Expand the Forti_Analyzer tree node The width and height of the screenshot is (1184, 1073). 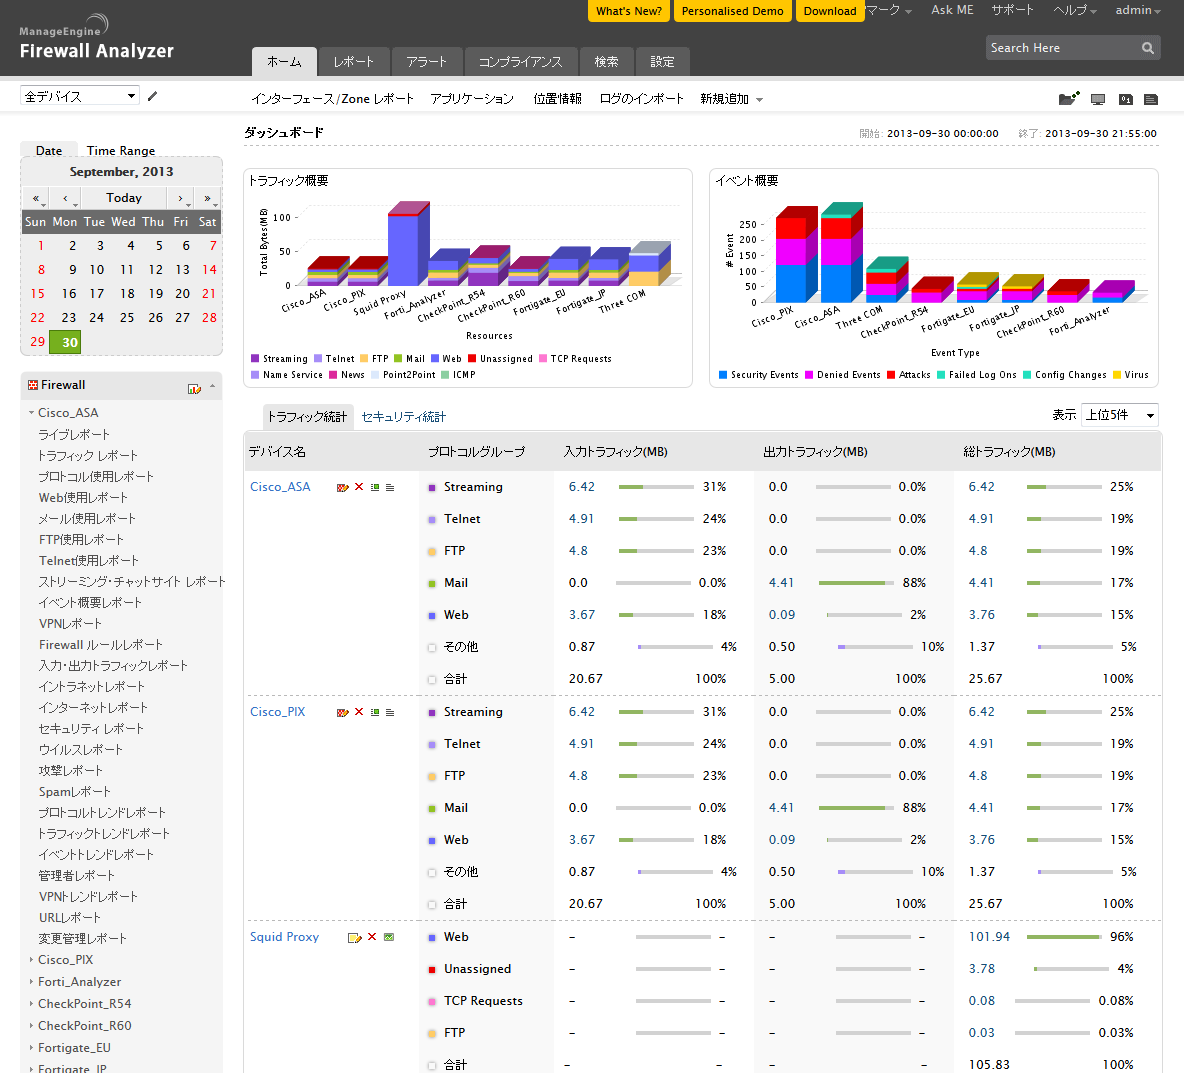[31, 982]
